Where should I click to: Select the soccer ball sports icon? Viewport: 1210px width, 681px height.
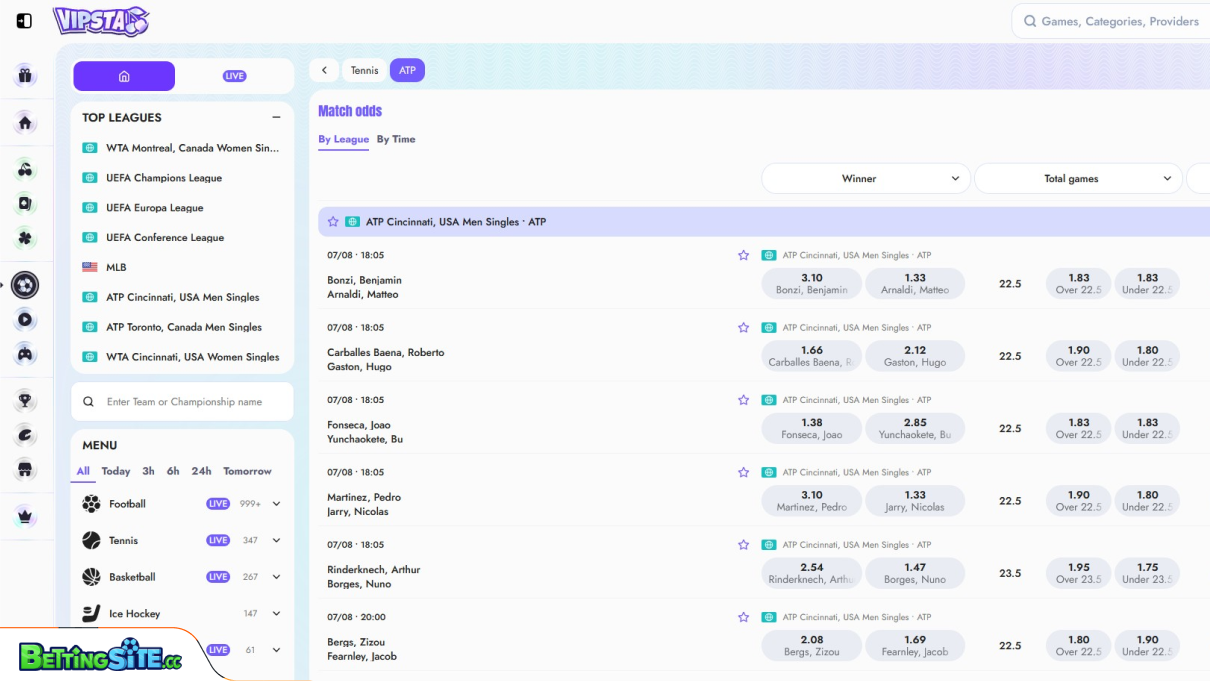(x=25, y=286)
